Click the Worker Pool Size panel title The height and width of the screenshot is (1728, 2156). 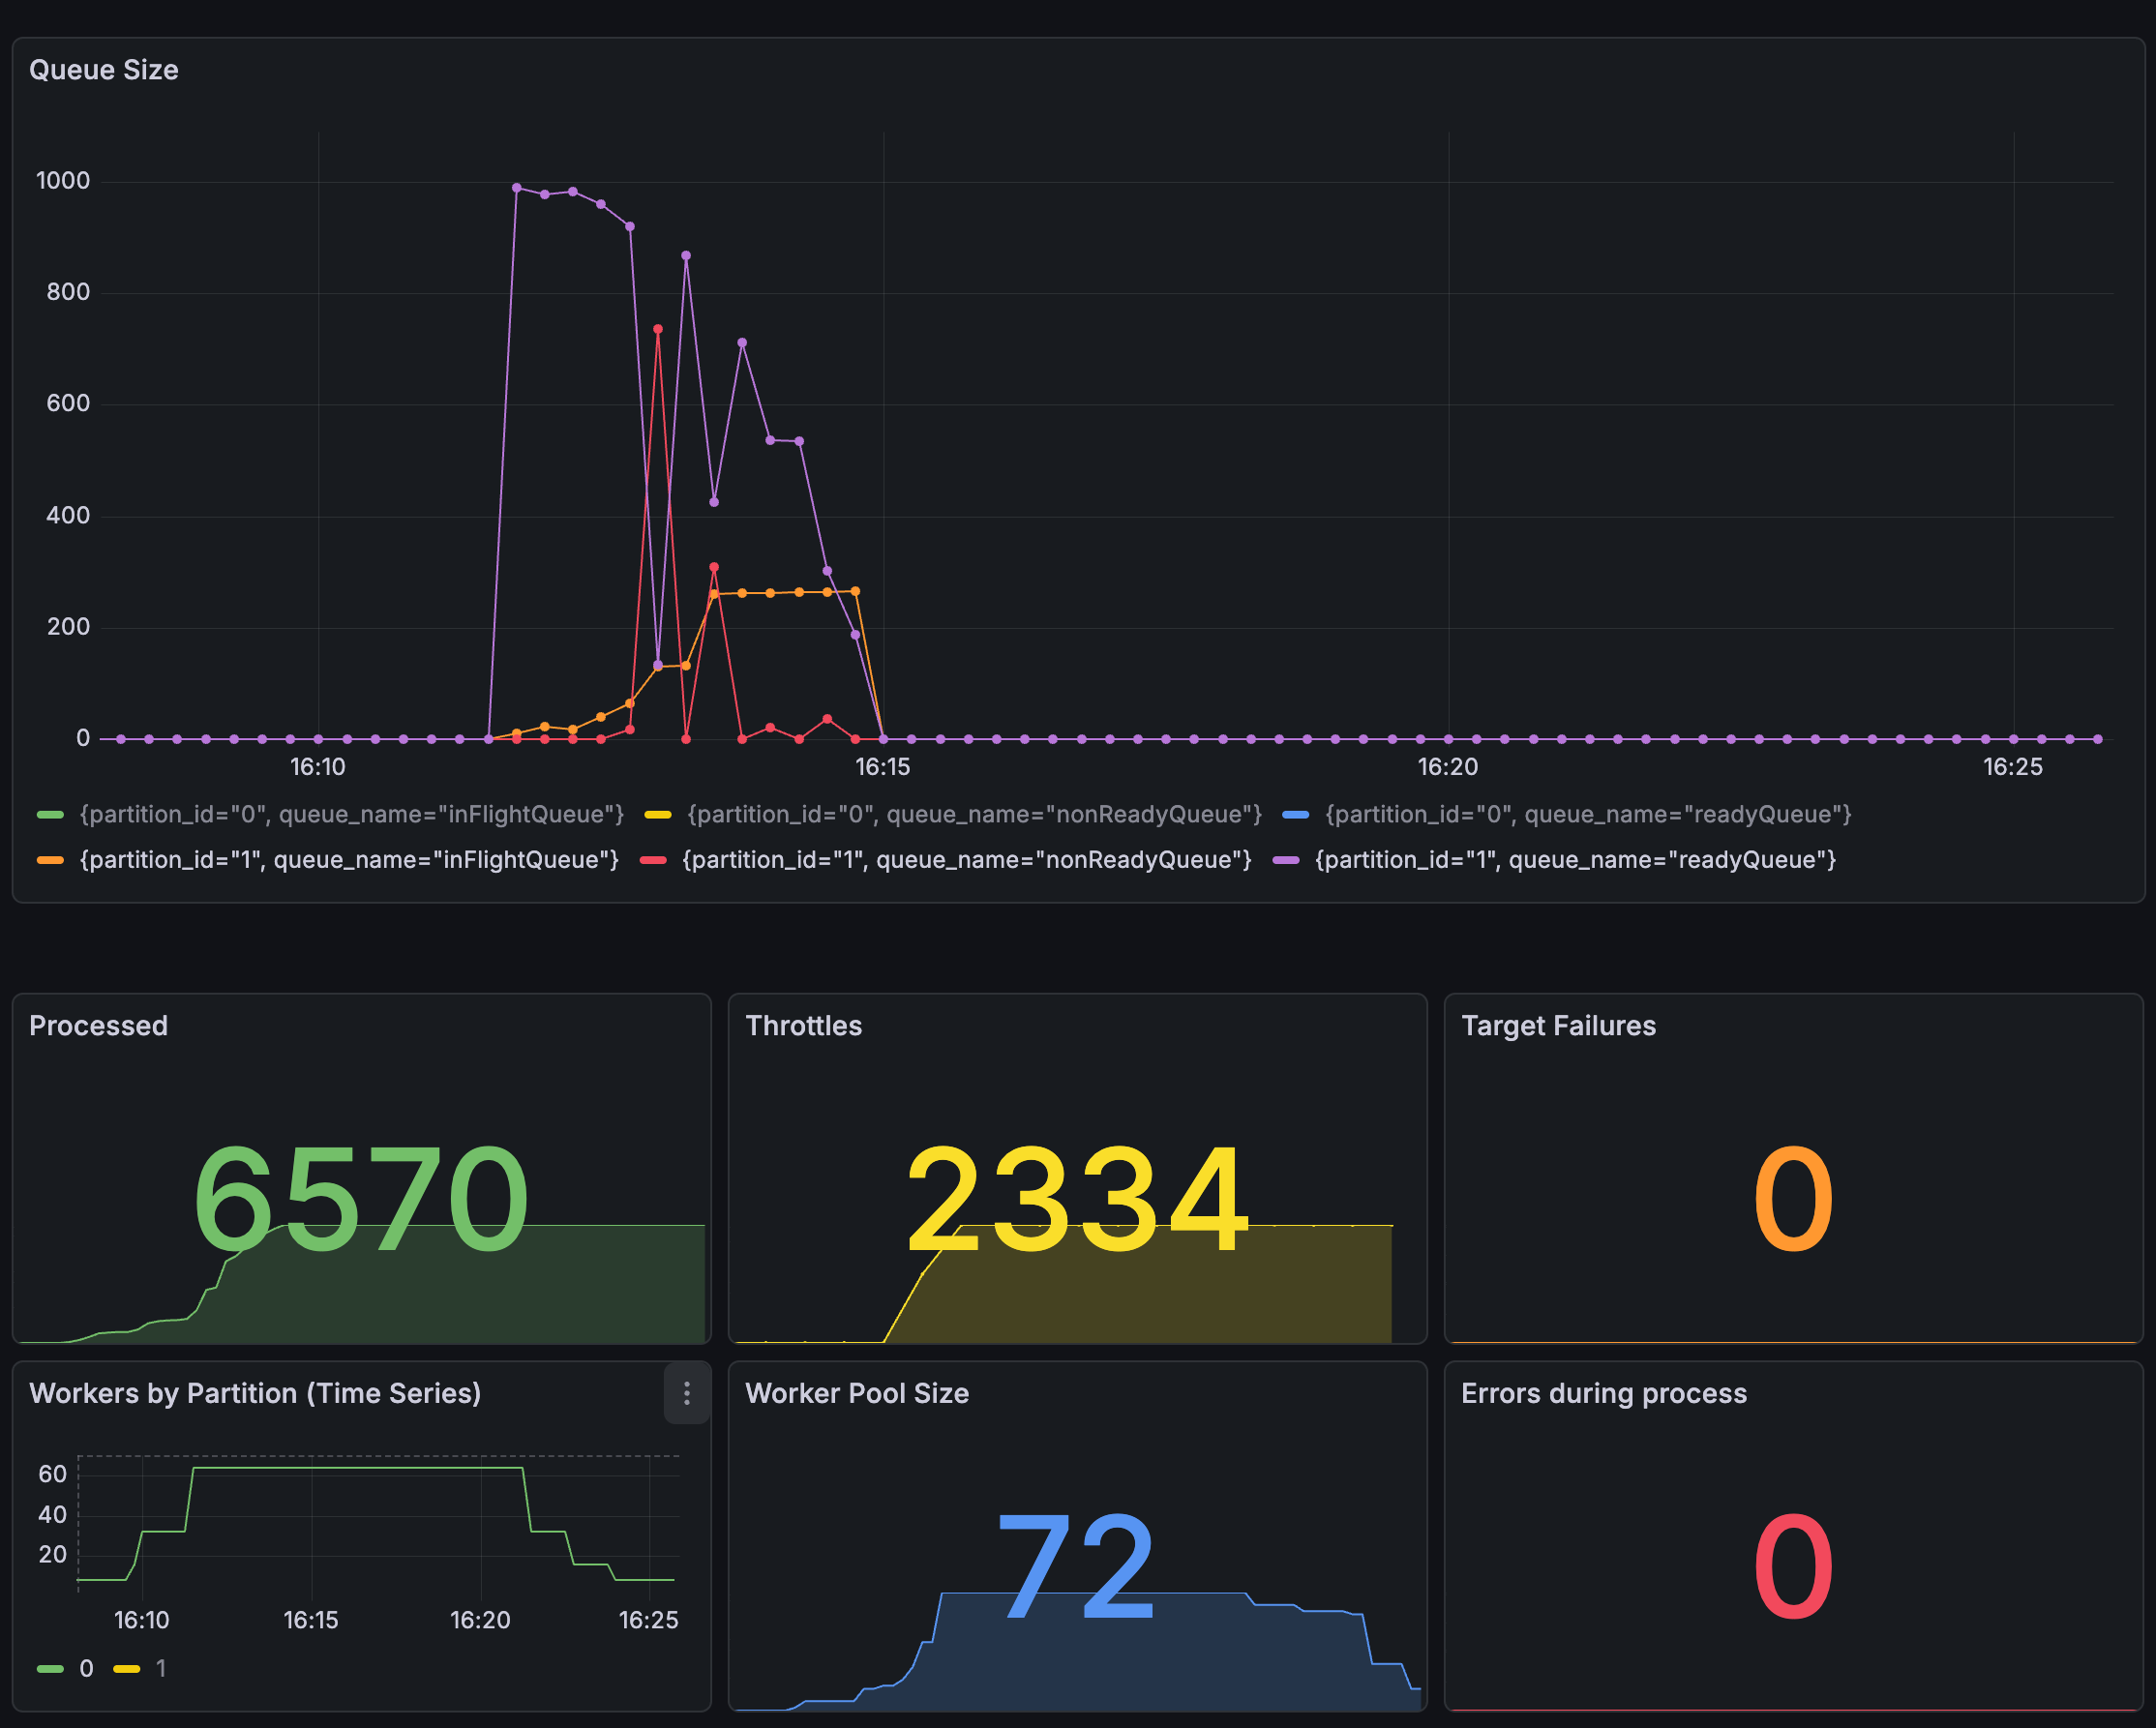[857, 1393]
